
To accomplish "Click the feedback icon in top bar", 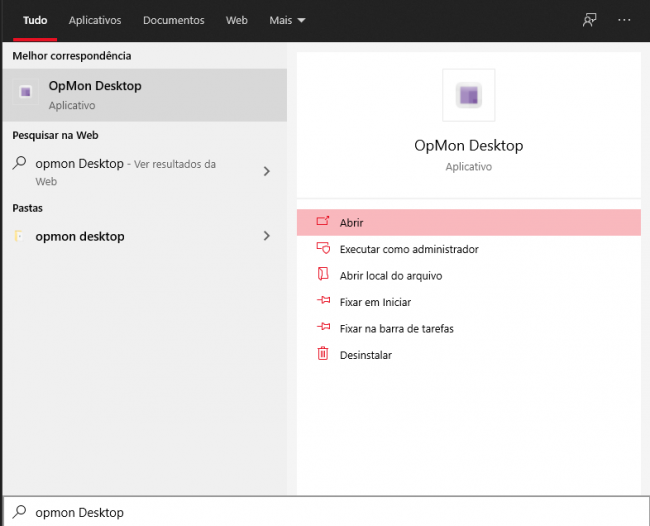I will point(590,20).
